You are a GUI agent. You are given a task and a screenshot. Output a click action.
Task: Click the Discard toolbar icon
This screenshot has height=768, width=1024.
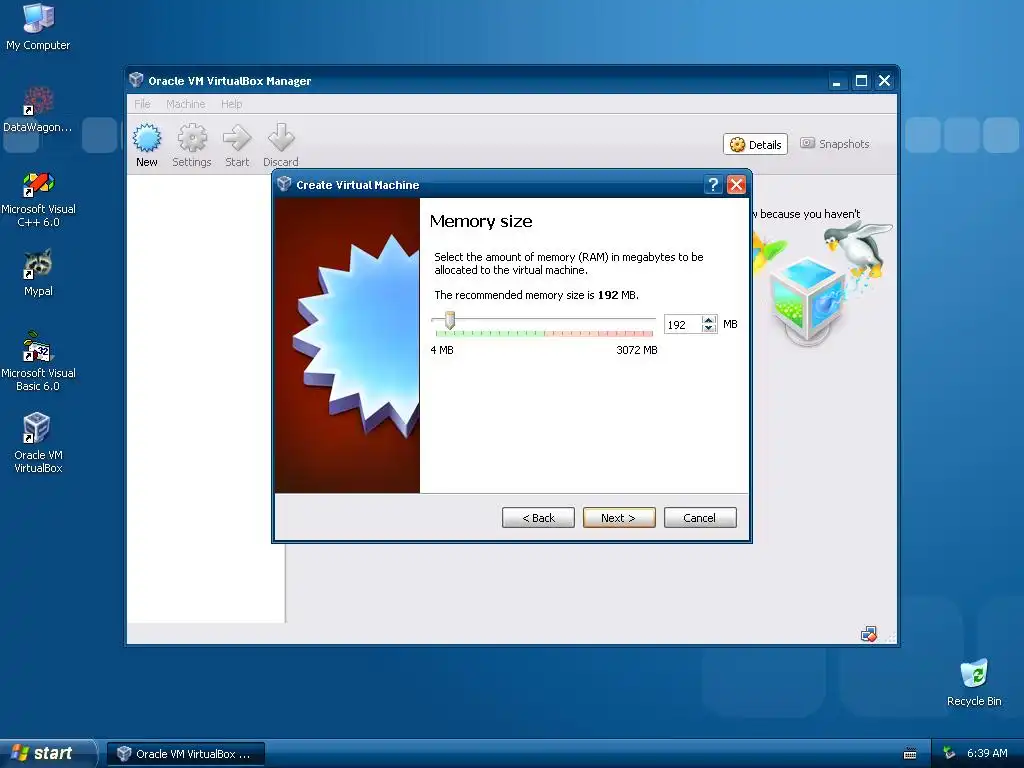281,145
